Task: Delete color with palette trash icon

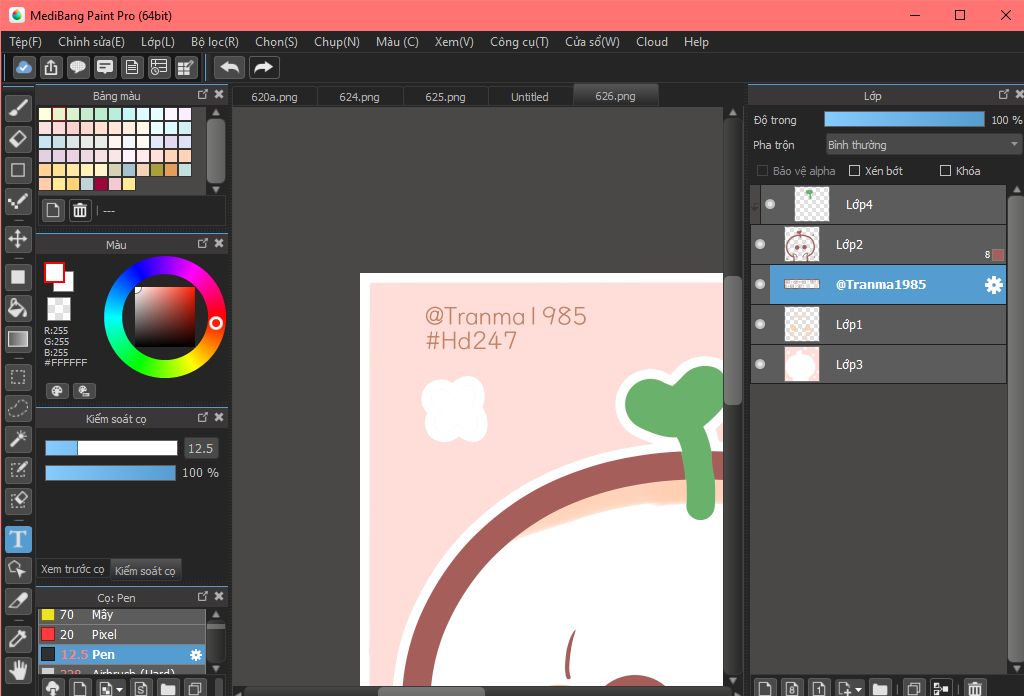Action: [x=80, y=210]
